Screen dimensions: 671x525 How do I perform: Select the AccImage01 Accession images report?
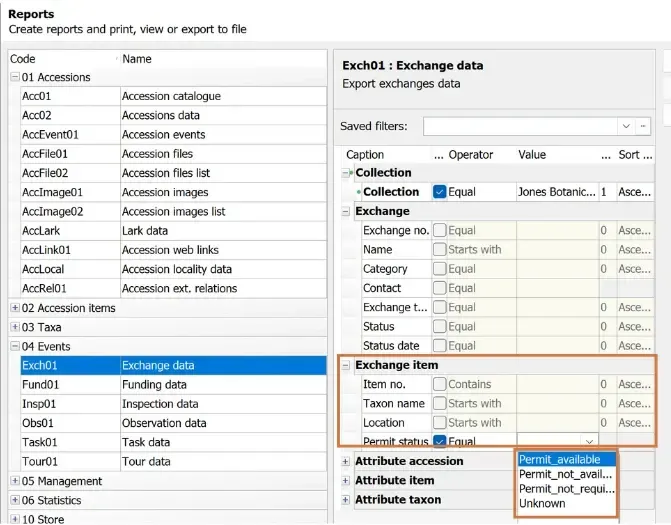173,192
